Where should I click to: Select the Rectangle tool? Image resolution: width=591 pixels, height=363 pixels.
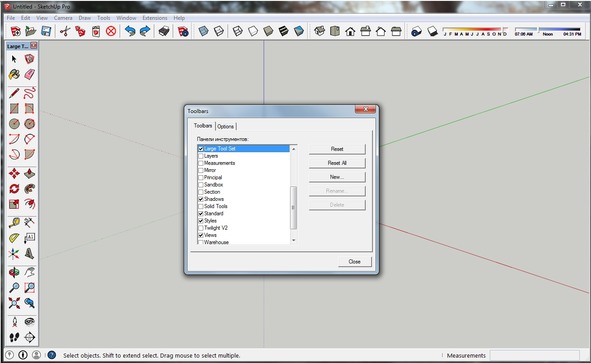(x=14, y=109)
